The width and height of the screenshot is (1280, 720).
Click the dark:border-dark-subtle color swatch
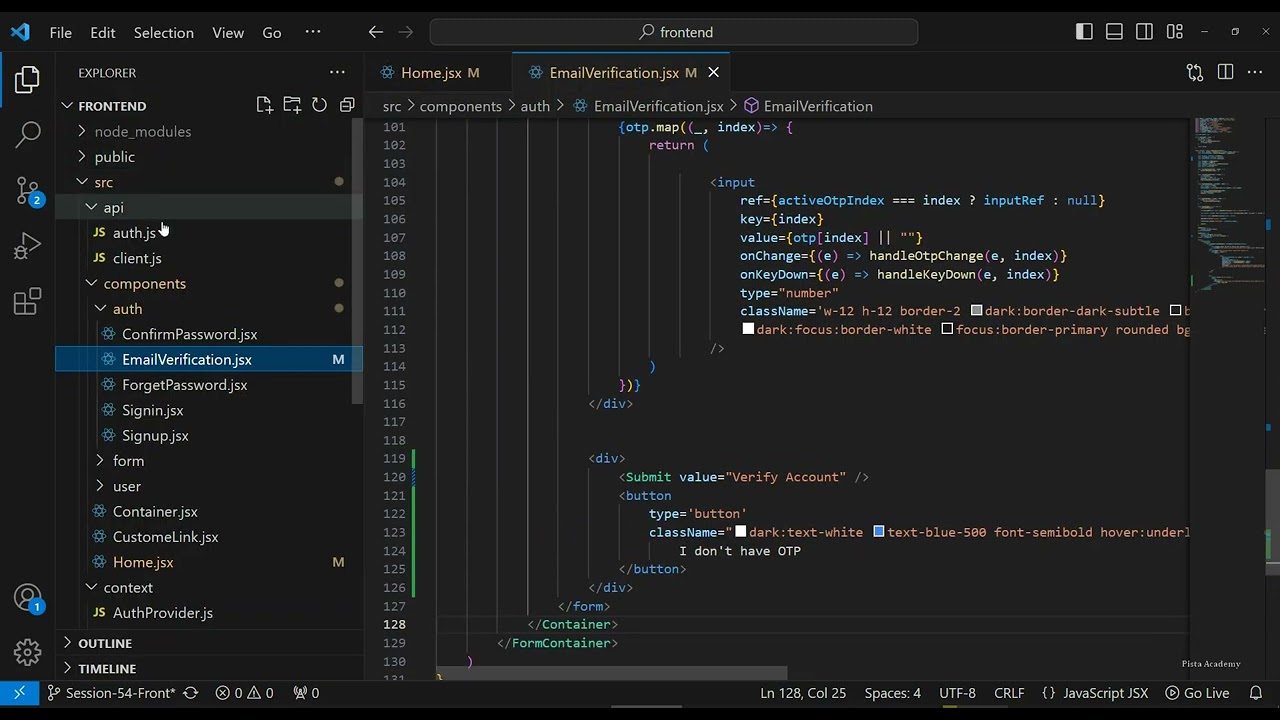[977, 311]
